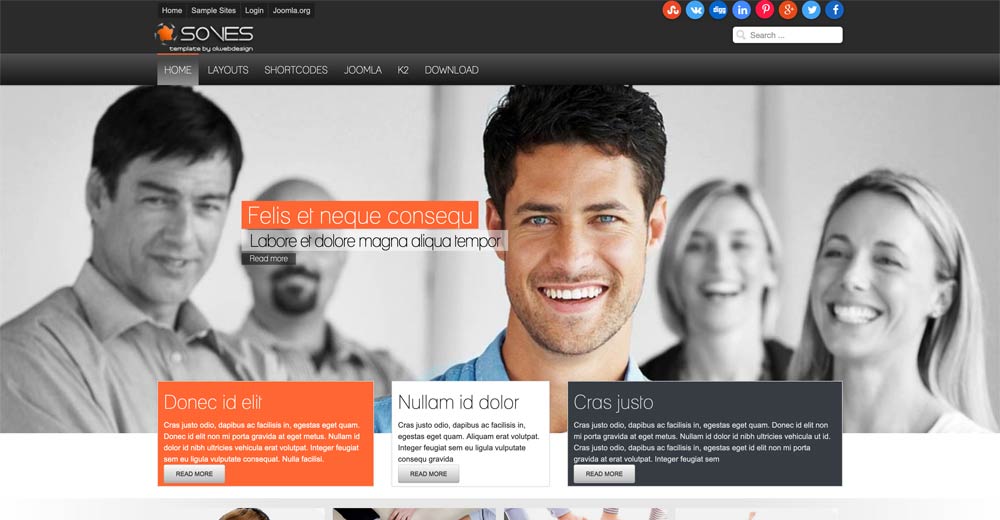
Task: Open the Sample Sites link
Action: [214, 10]
